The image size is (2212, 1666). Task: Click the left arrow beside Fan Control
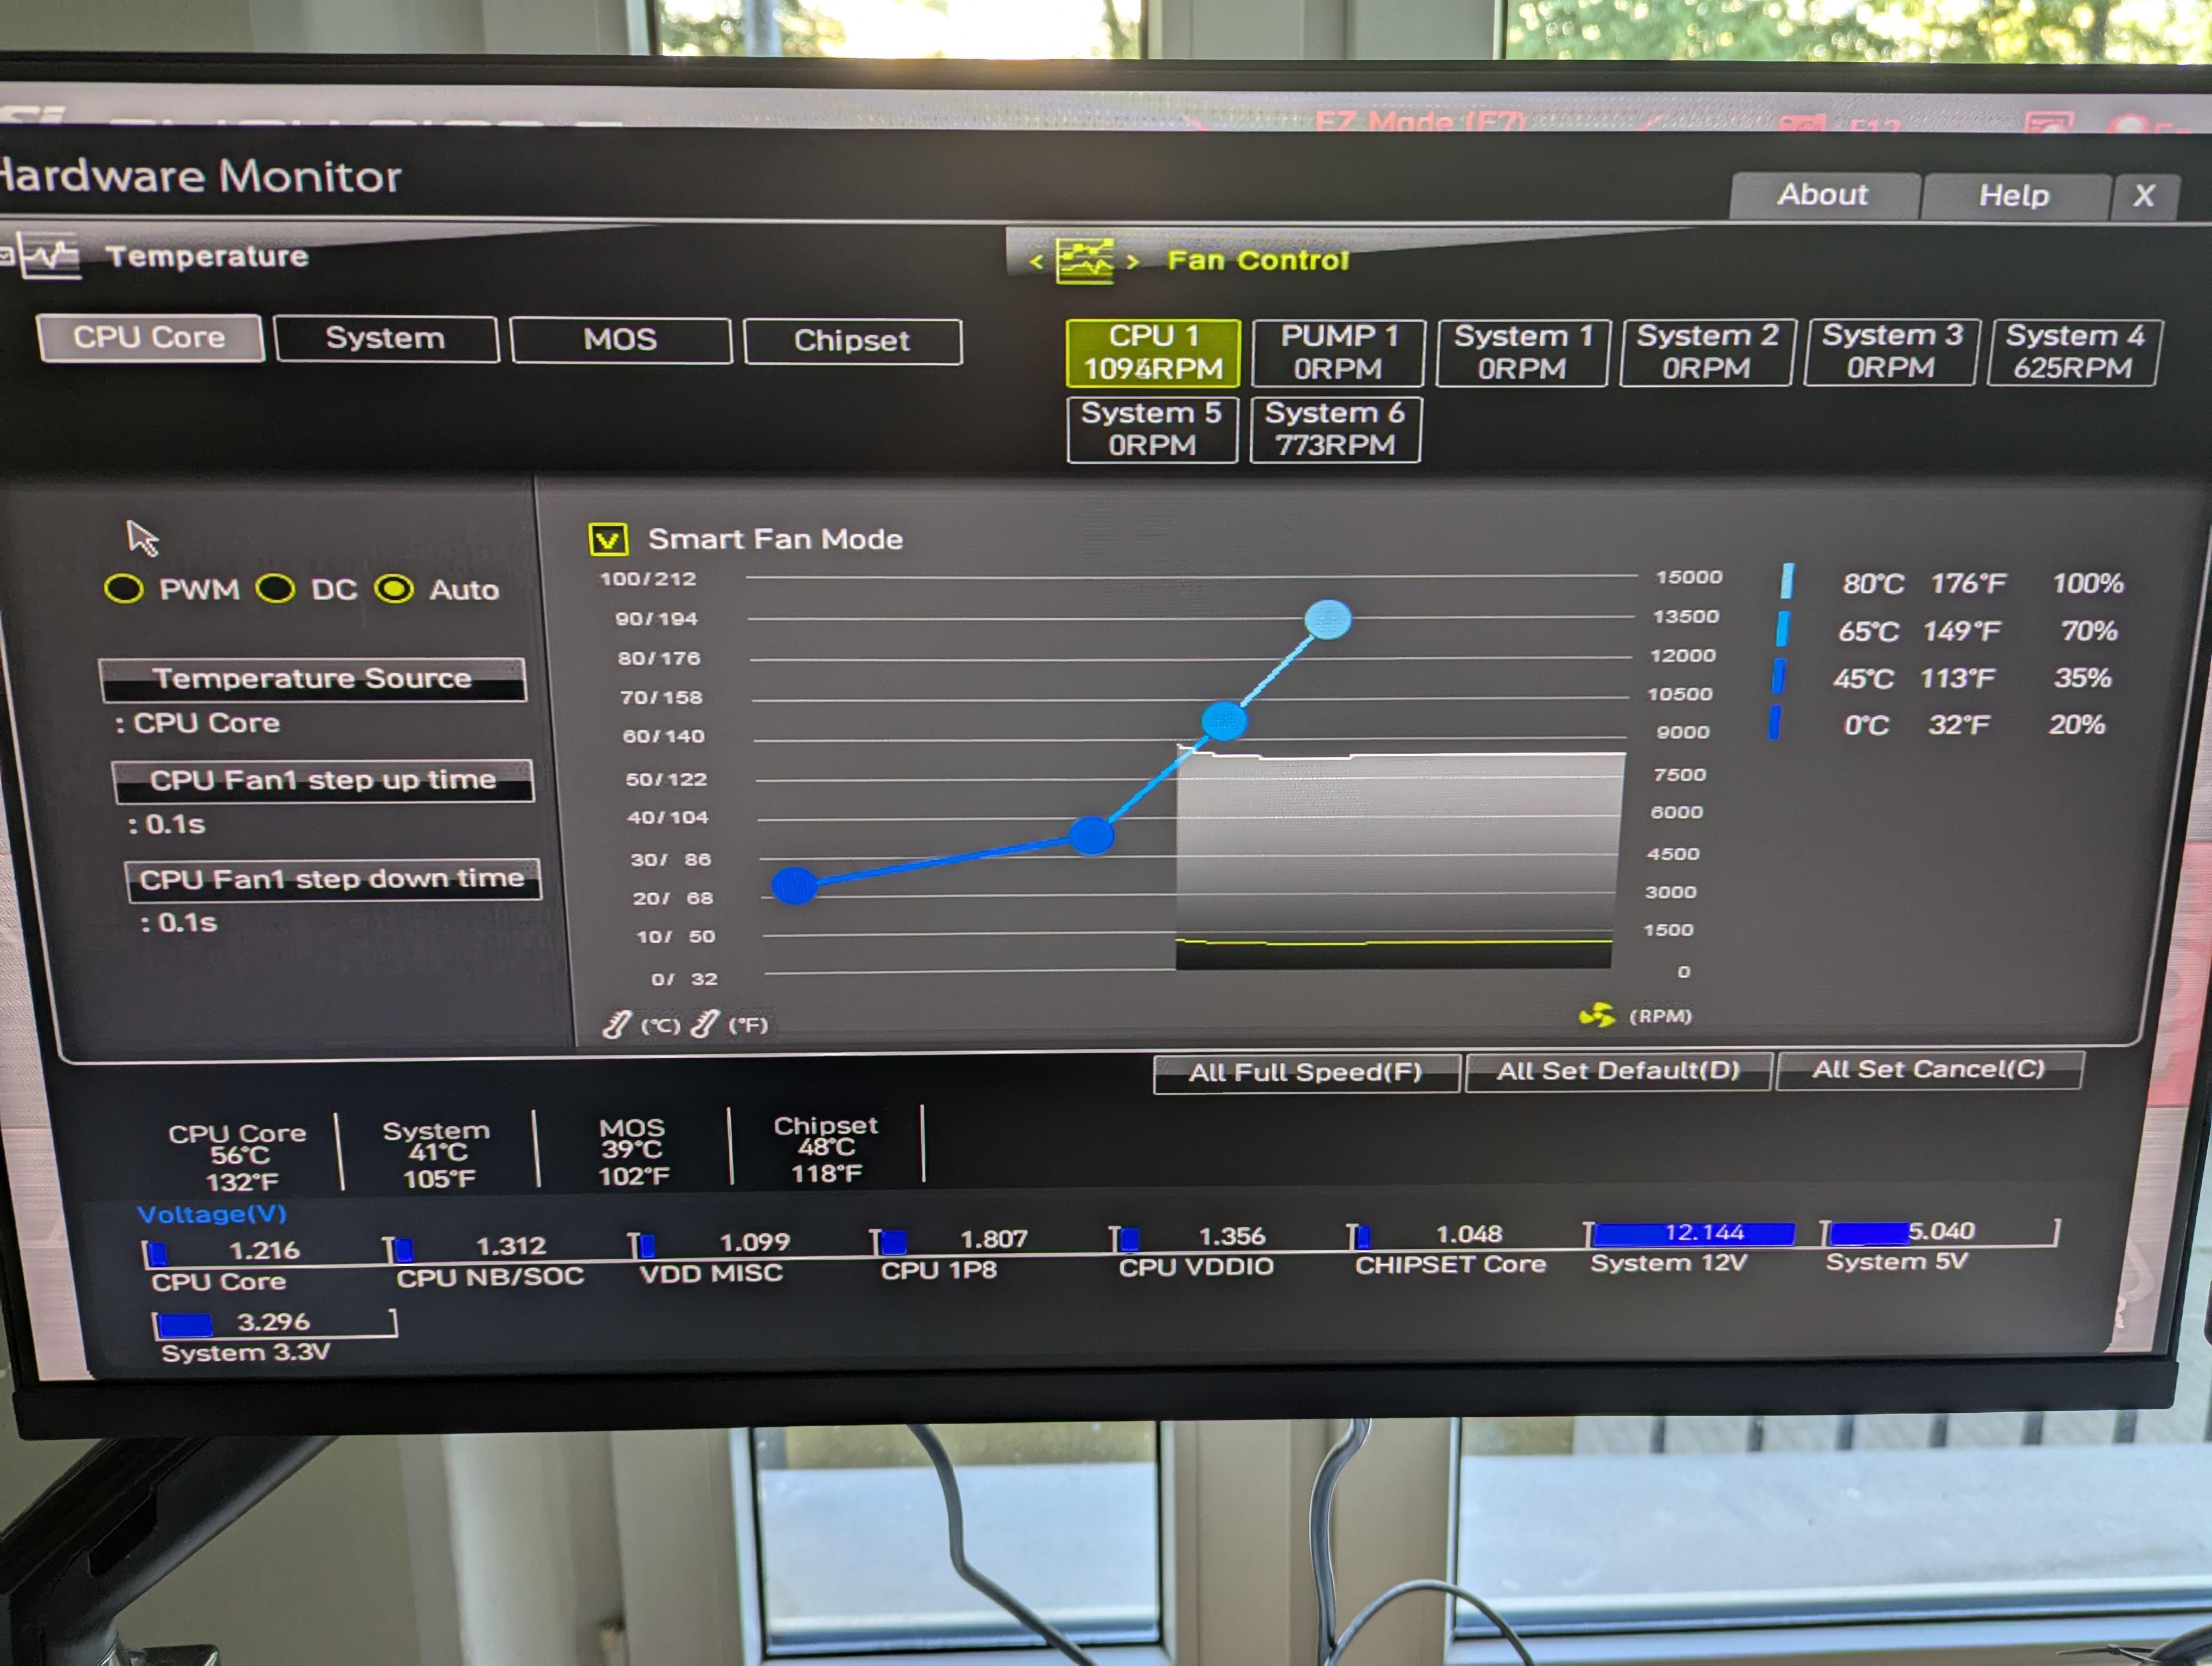(x=1036, y=262)
